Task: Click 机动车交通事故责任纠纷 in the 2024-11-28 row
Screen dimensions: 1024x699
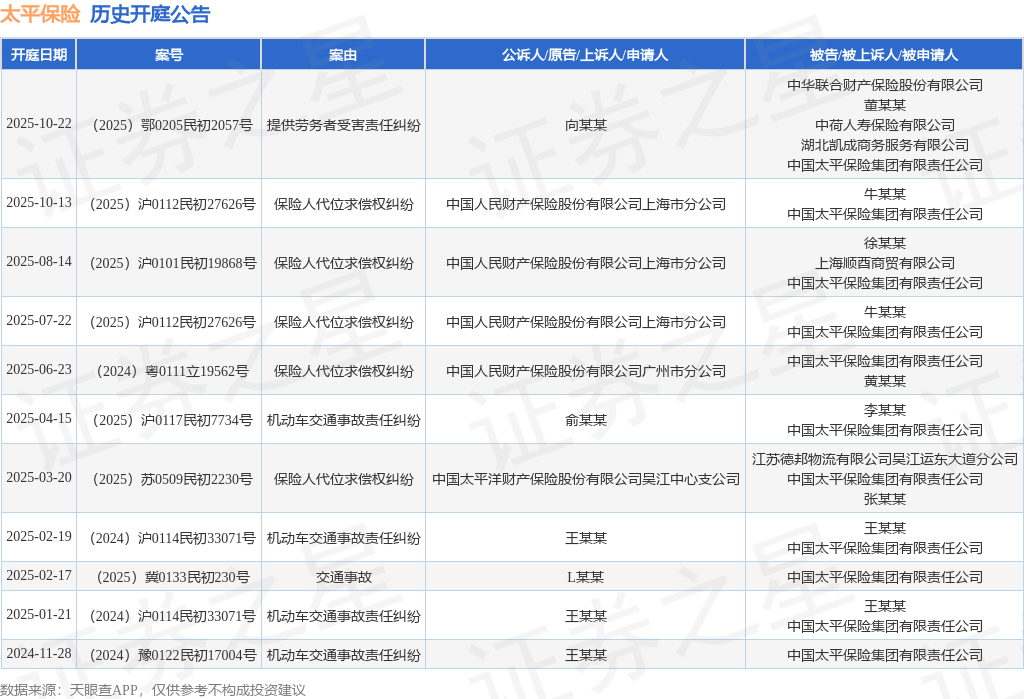Action: click(x=343, y=655)
